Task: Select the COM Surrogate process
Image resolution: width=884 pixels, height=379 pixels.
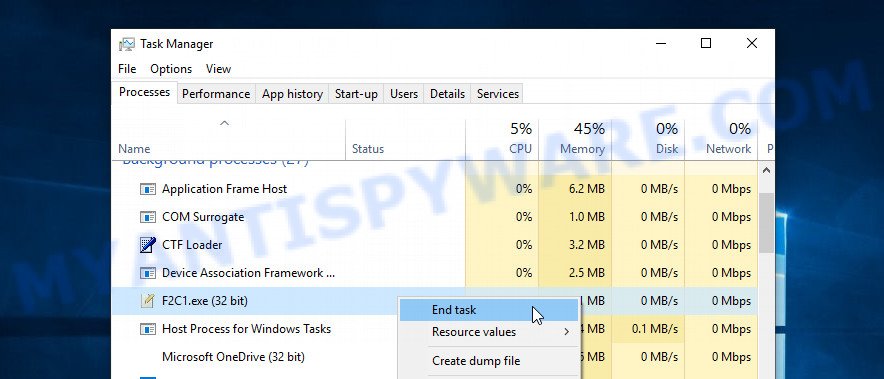Action: 435,217
